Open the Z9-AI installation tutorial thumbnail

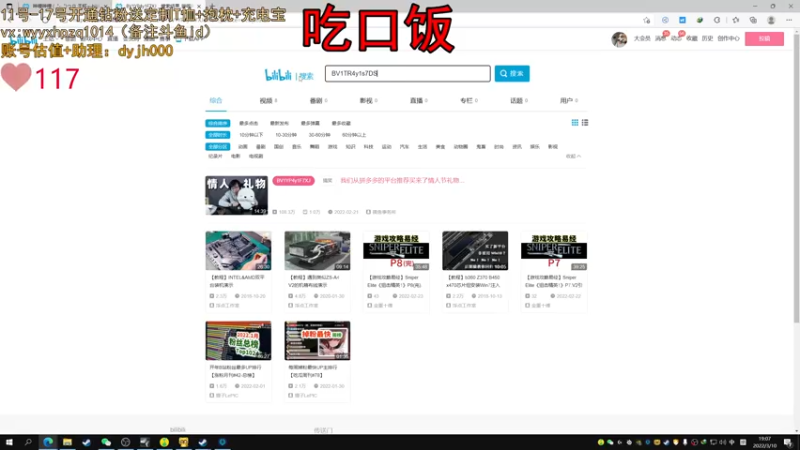[x=317, y=251]
